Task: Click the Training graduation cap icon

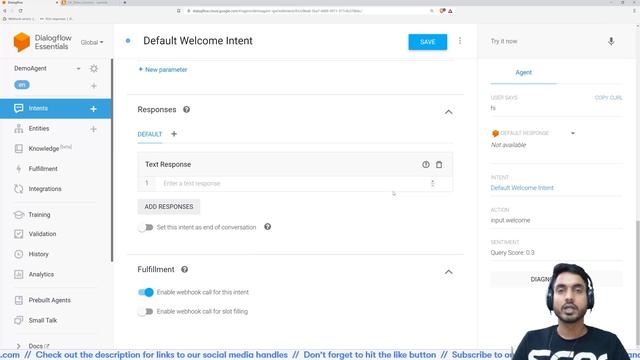Action: [18, 214]
